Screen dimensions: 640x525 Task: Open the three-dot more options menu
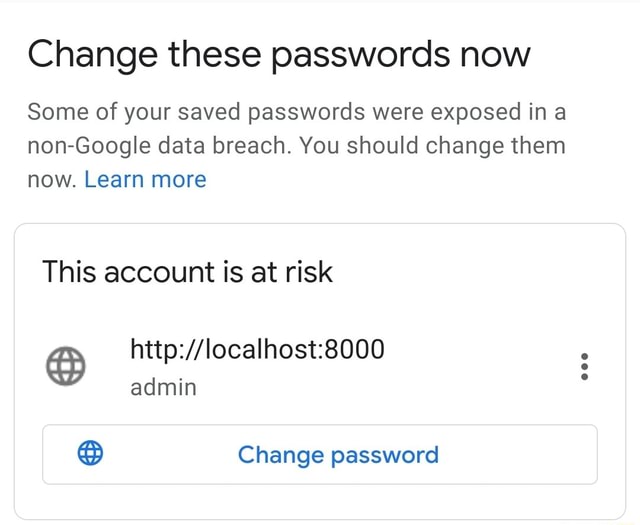coord(584,368)
